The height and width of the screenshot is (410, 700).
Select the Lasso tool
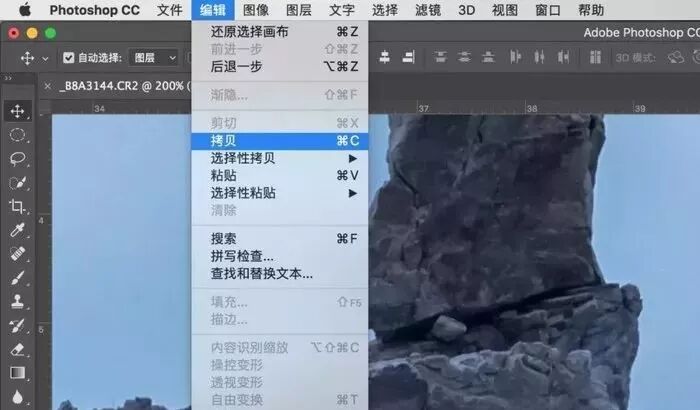coord(17,159)
